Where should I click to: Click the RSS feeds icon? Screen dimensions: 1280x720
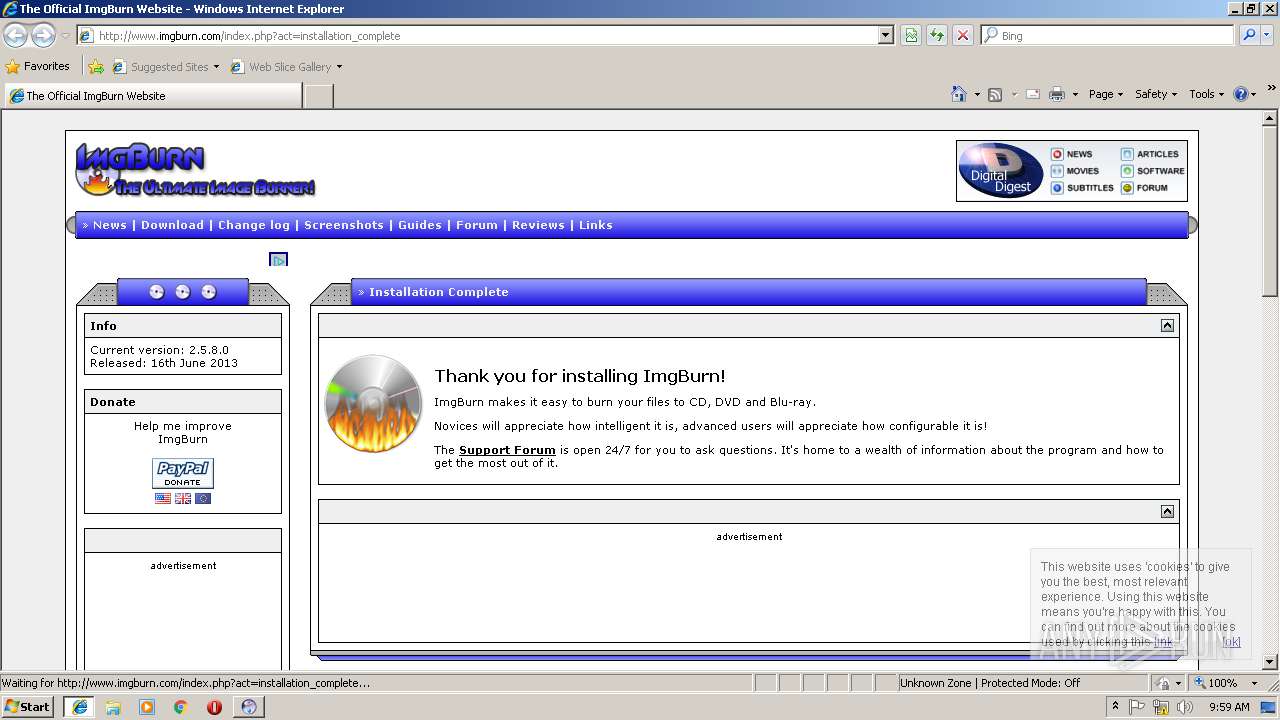click(995, 94)
